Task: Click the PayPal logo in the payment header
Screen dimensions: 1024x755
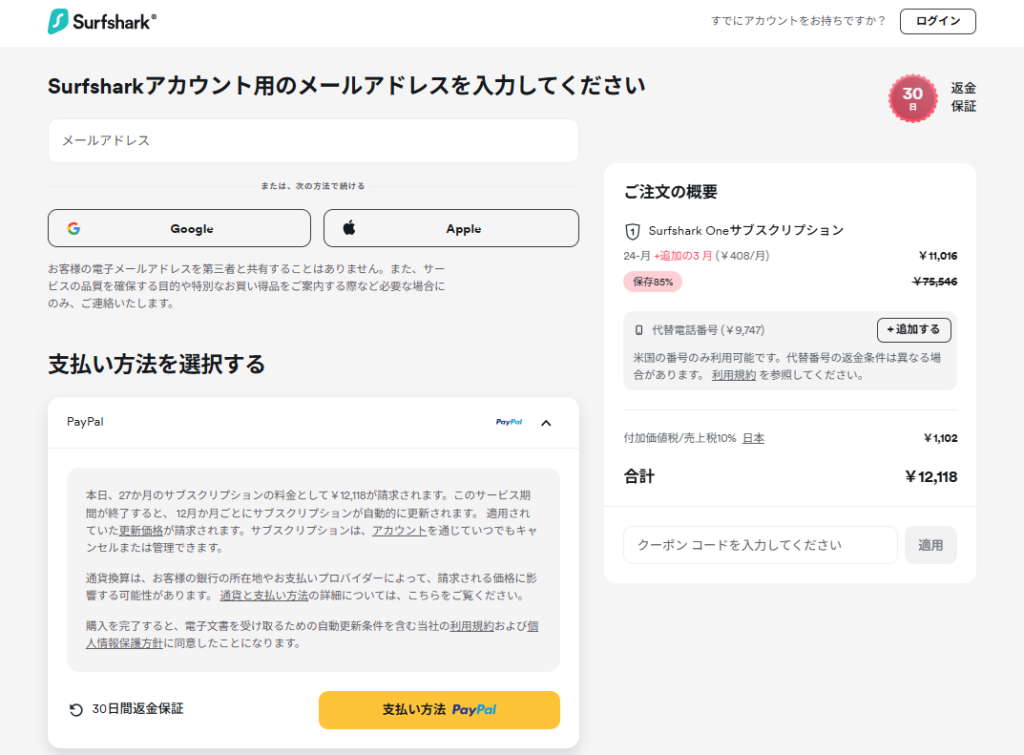Action: pos(509,422)
